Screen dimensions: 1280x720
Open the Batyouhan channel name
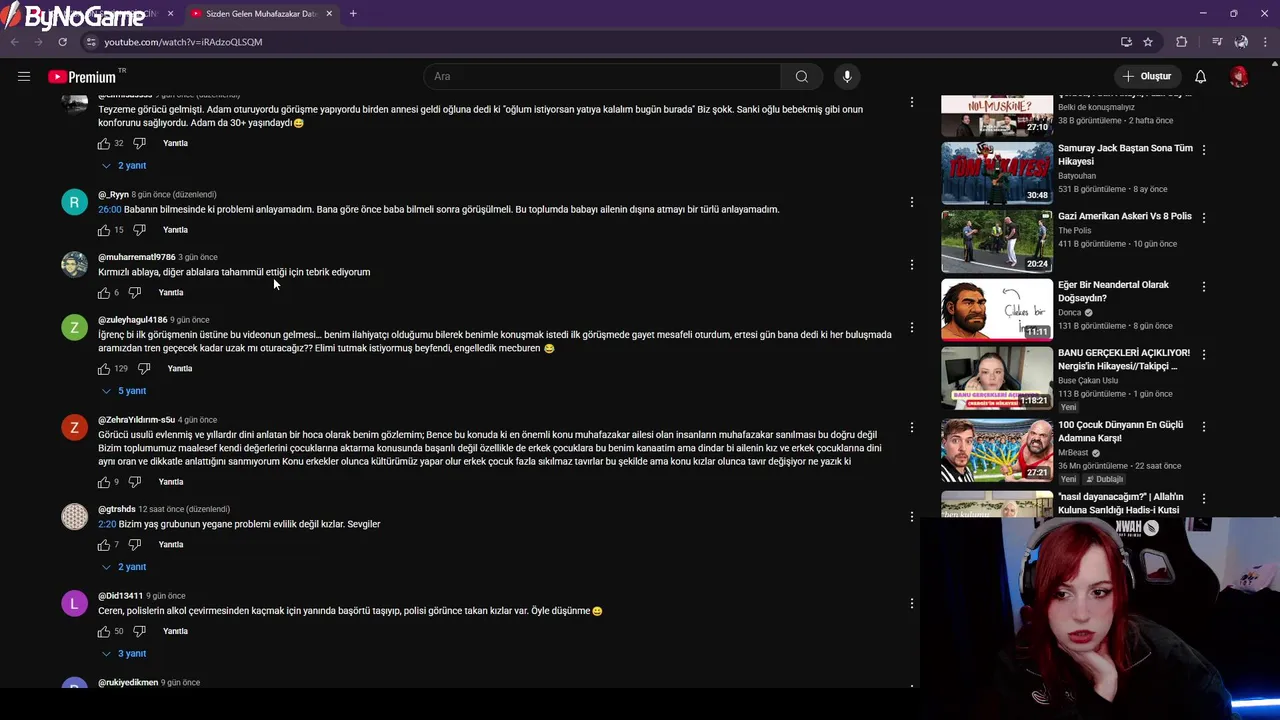click(x=1077, y=176)
